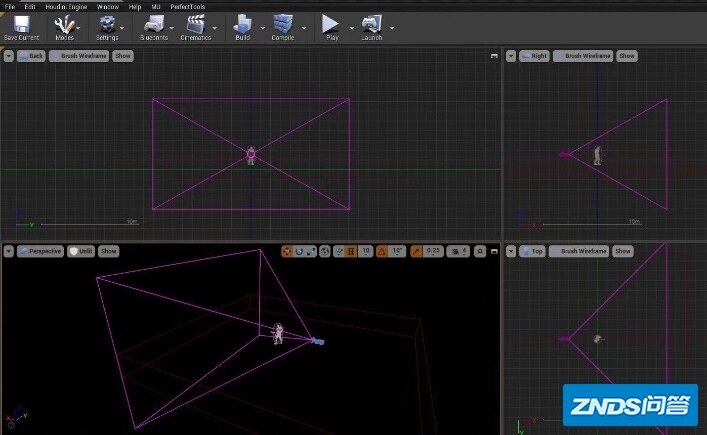Click Show button in Perspective viewport
The image size is (707, 435).
pos(109,251)
